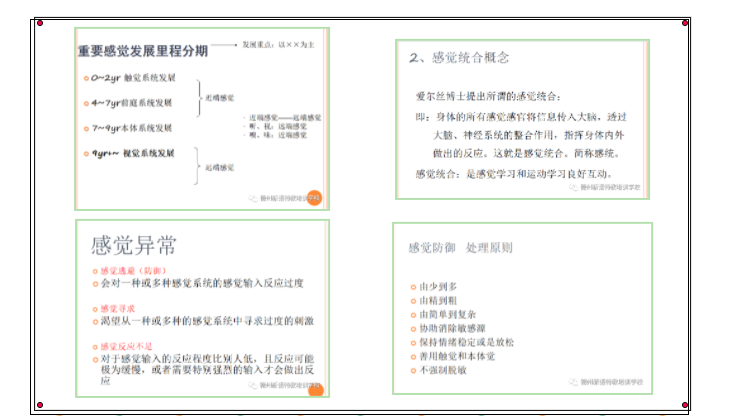Click the red text 感觉反应不足
The image size is (743, 416).
tap(127, 345)
